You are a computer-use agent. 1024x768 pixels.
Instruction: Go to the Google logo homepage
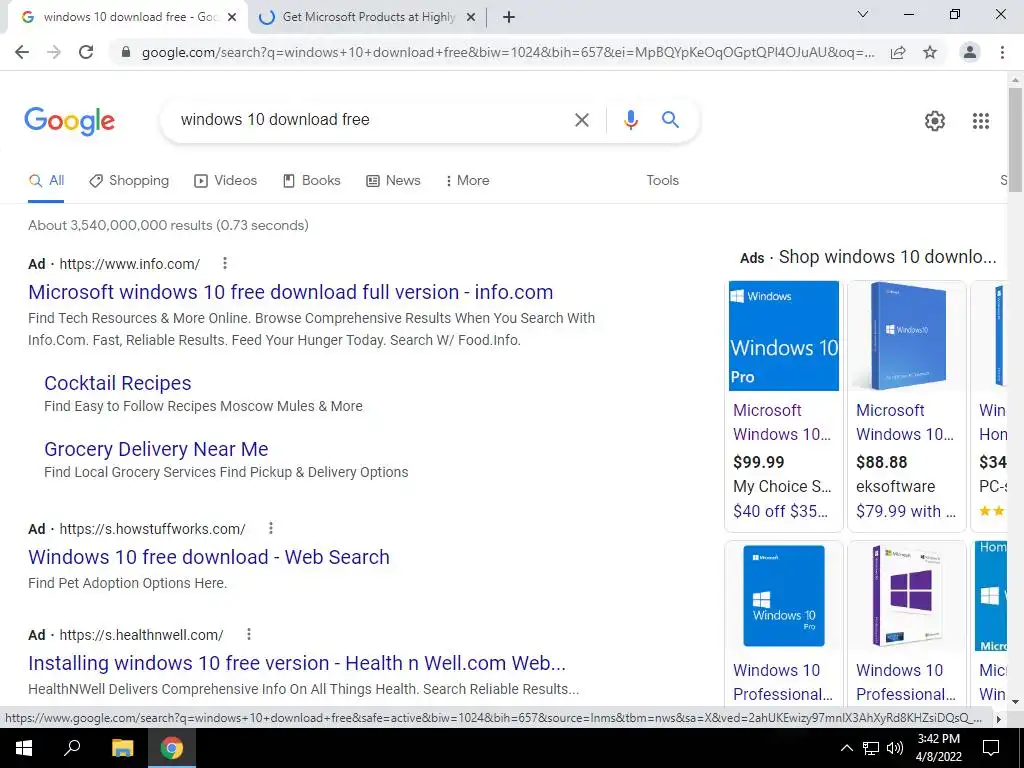pyautogui.click(x=69, y=121)
